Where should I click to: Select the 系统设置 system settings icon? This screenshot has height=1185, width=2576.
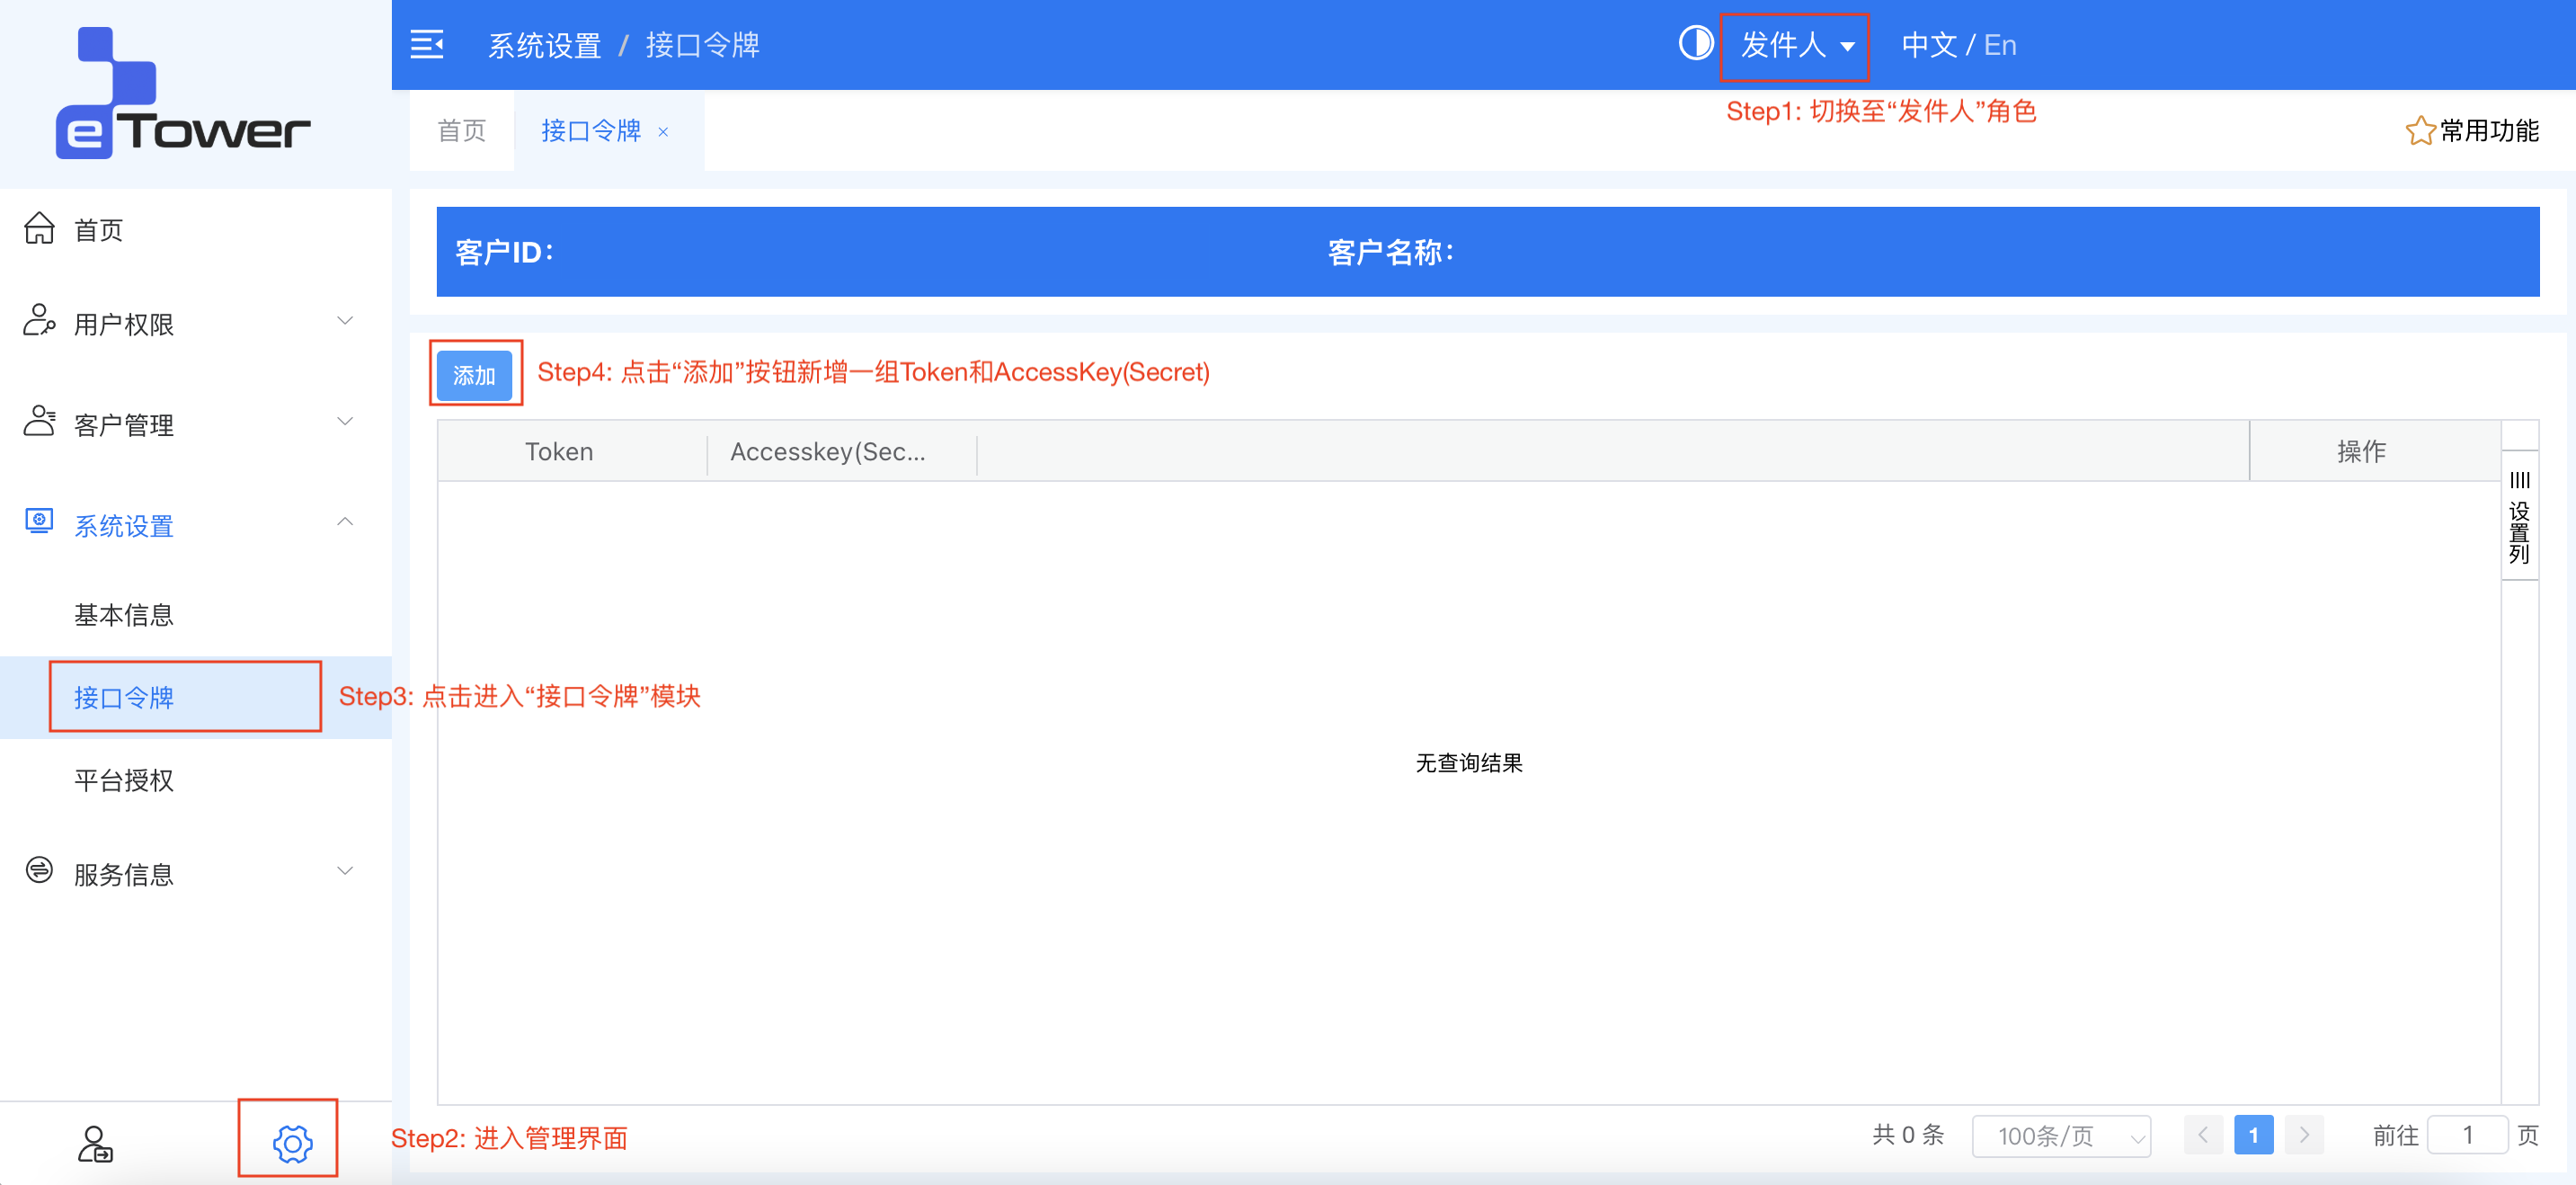click(38, 524)
